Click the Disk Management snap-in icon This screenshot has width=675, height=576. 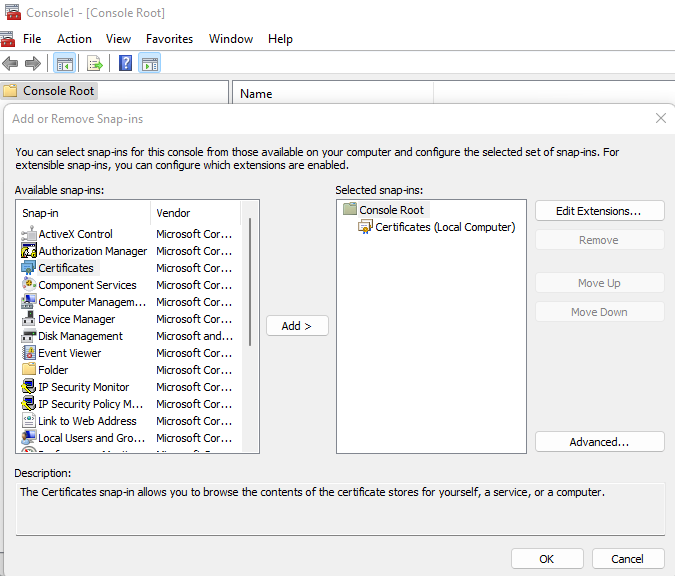28,336
